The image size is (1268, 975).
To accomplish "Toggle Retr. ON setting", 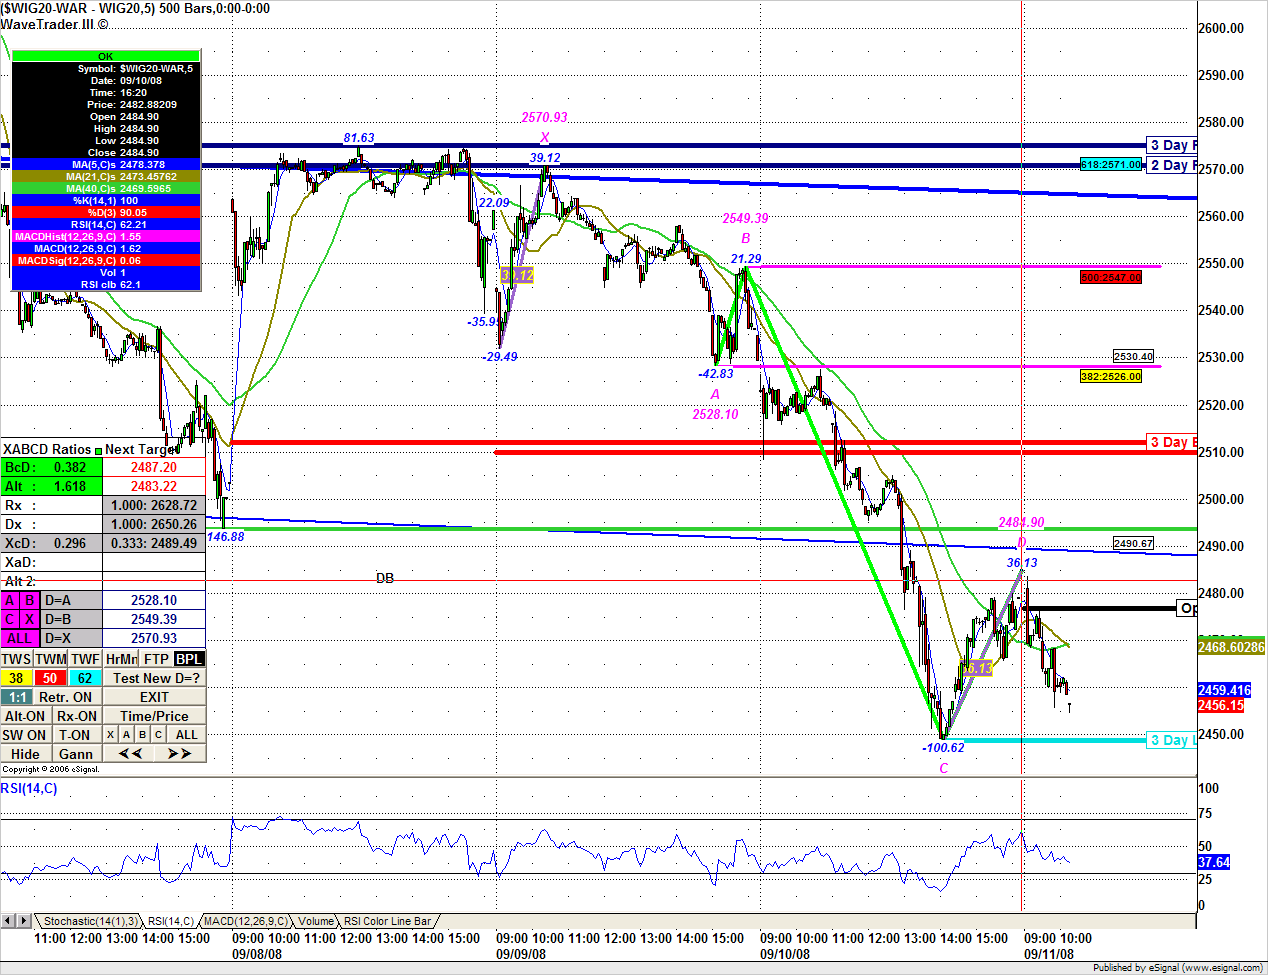I will [67, 697].
